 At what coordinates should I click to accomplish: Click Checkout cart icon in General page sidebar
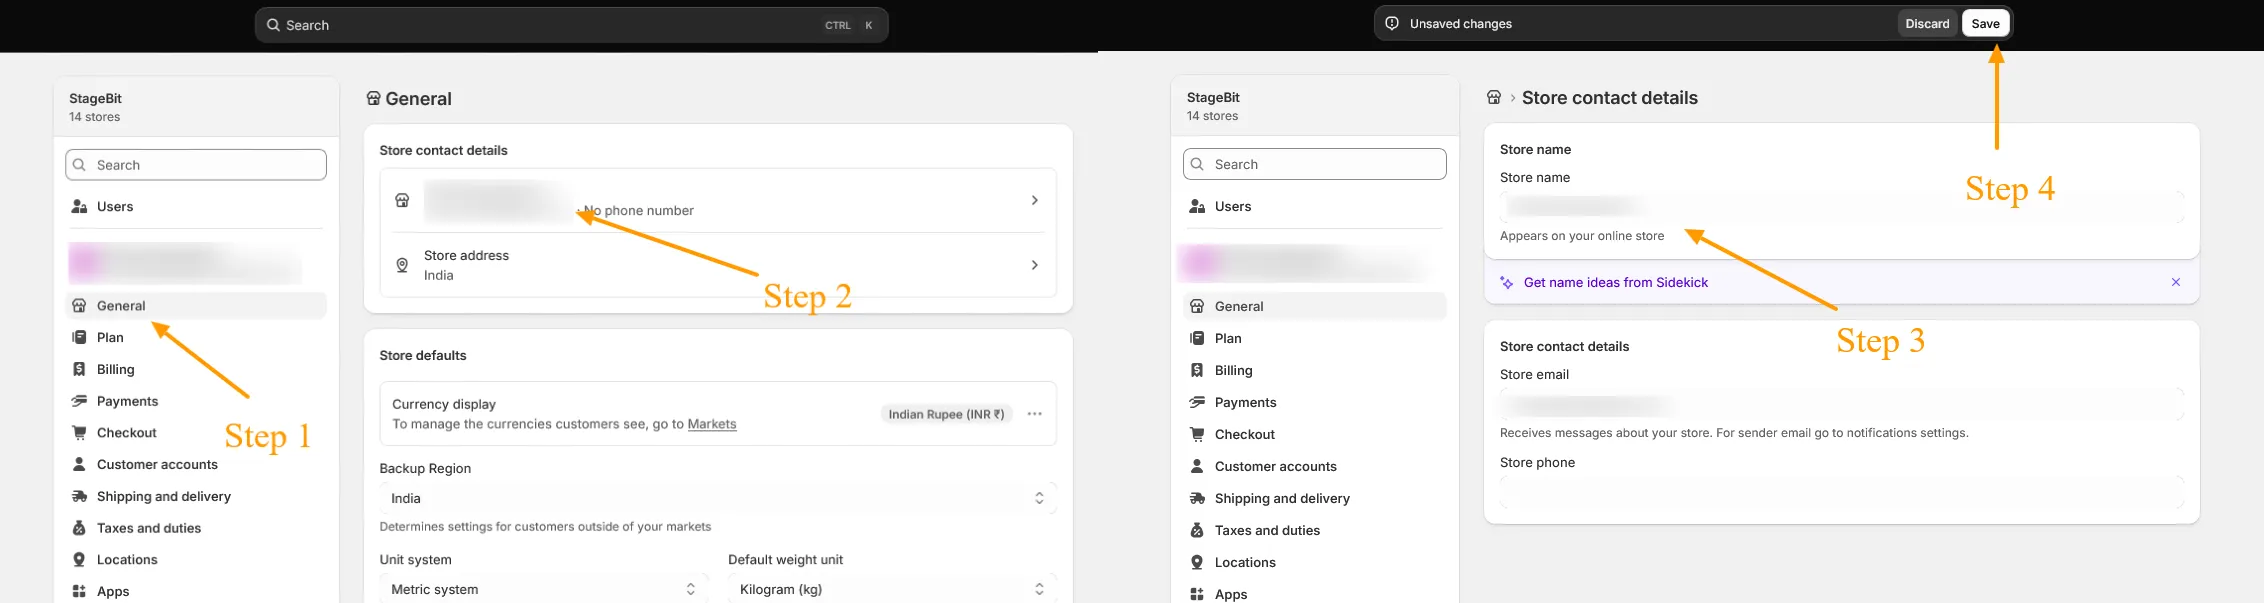pyautogui.click(x=79, y=433)
